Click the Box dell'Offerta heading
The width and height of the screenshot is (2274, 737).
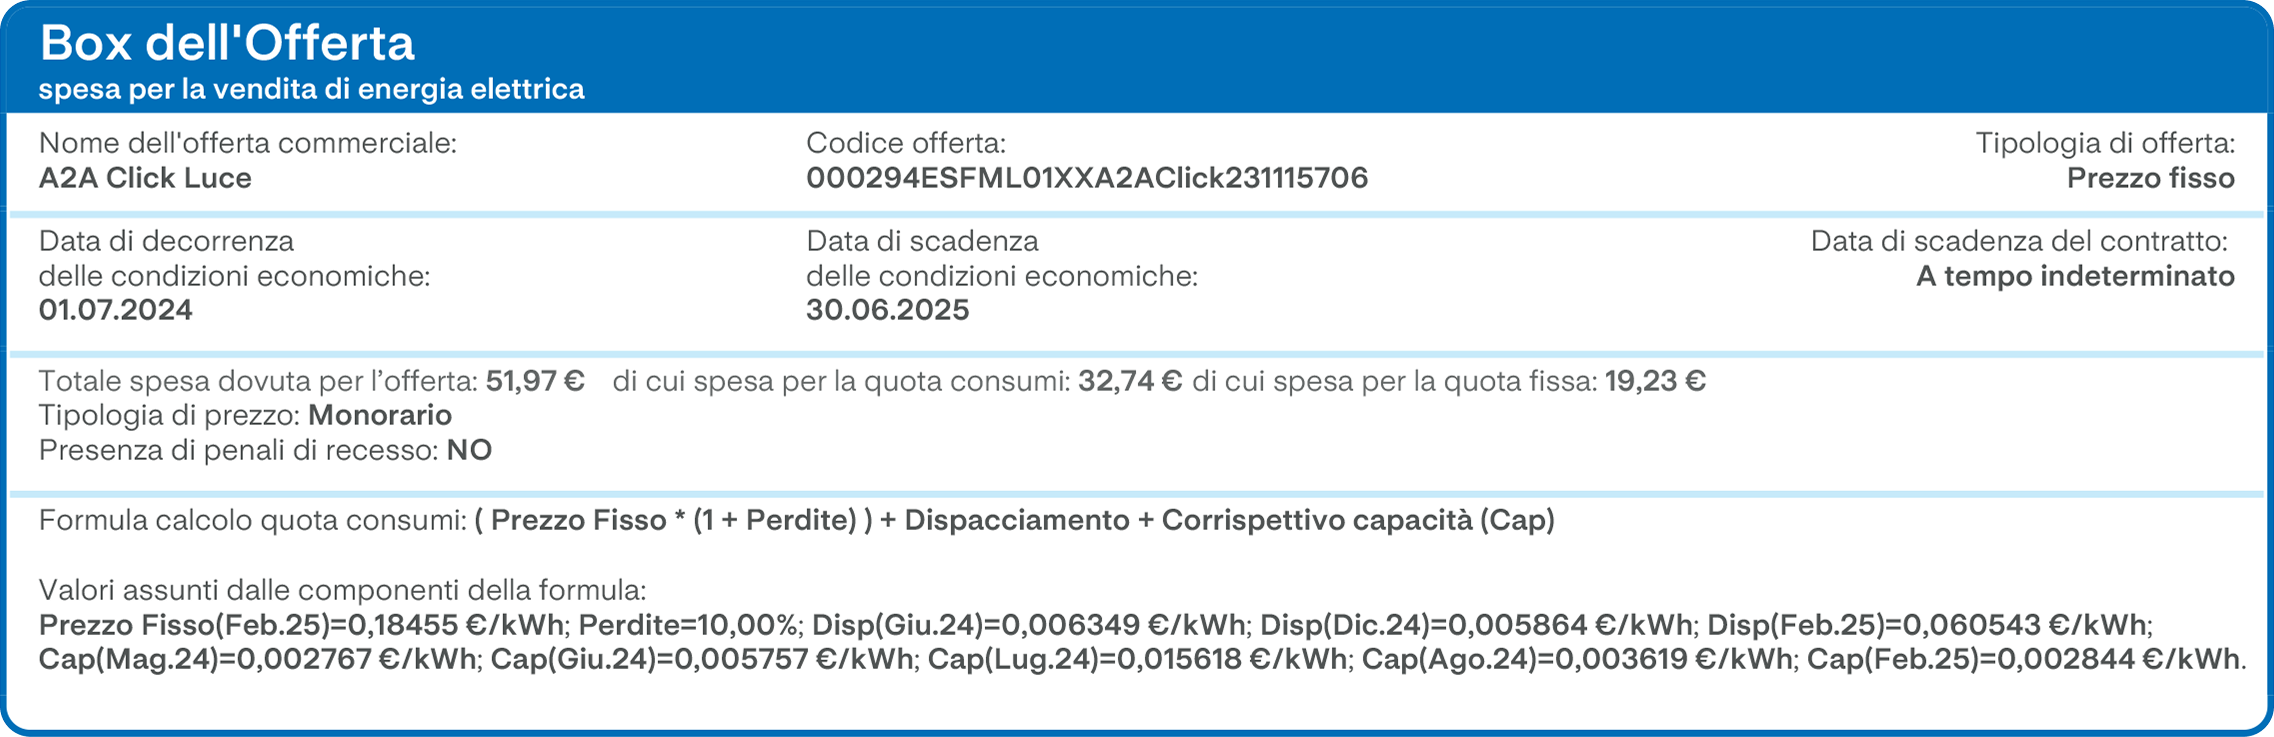(227, 43)
